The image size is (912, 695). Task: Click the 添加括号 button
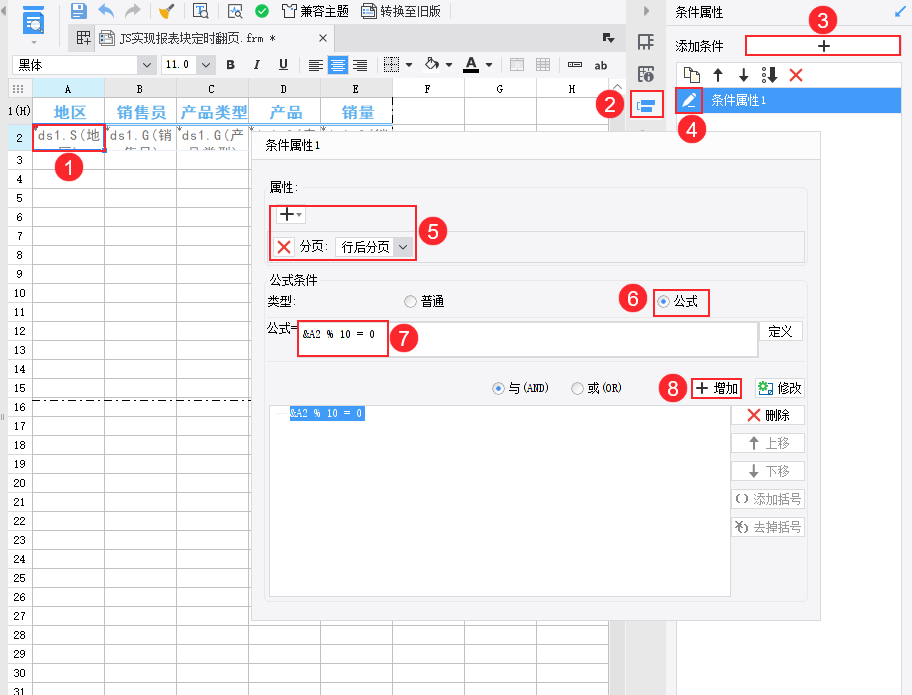pyautogui.click(x=768, y=499)
